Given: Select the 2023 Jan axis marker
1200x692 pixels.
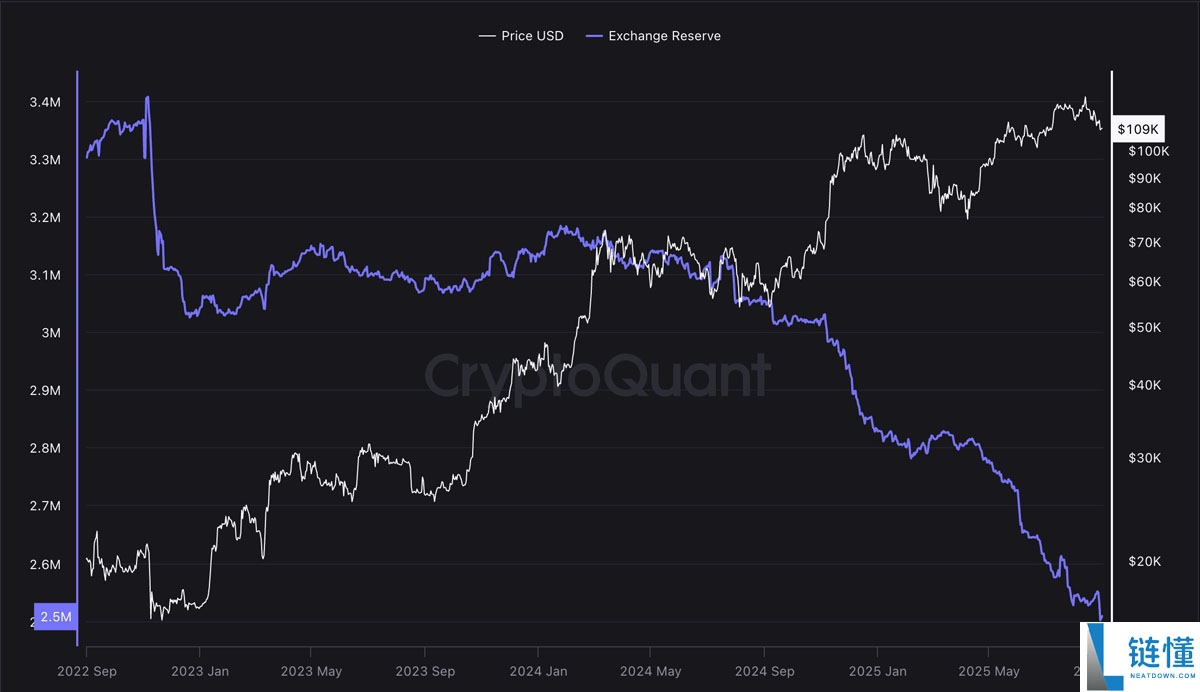Looking at the screenshot, I should point(198,671).
